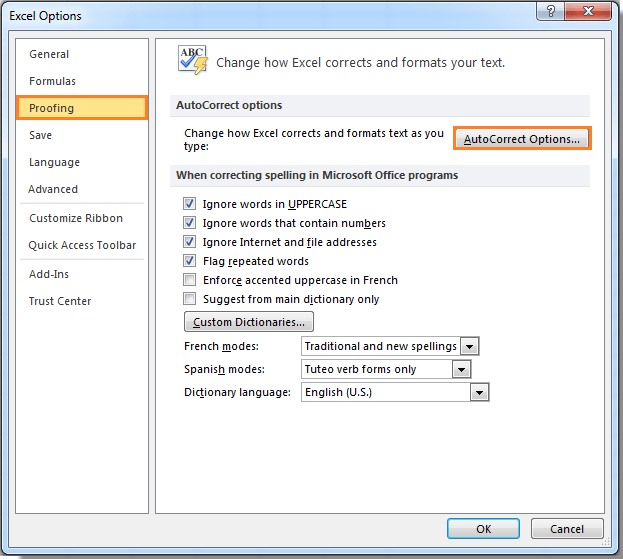Enable Suggest from main dictionary only
Viewport: 623px width, 559px height.
(190, 299)
